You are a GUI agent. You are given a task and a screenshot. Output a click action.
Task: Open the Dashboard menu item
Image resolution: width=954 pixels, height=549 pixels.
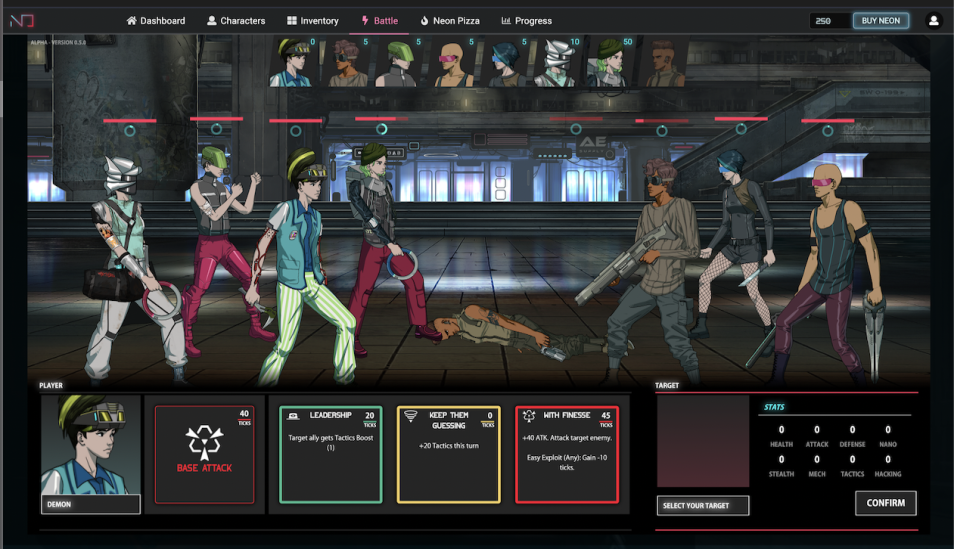pos(156,21)
